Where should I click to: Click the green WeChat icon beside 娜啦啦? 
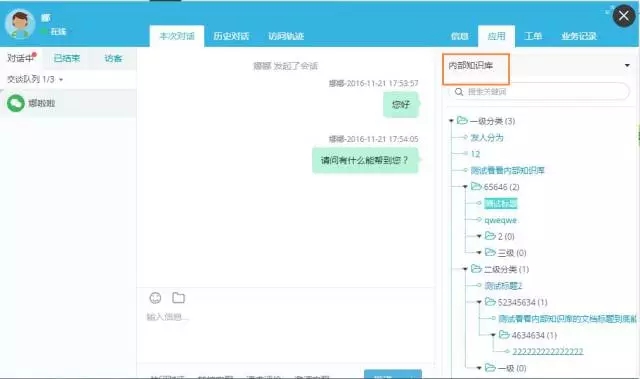coord(16,103)
